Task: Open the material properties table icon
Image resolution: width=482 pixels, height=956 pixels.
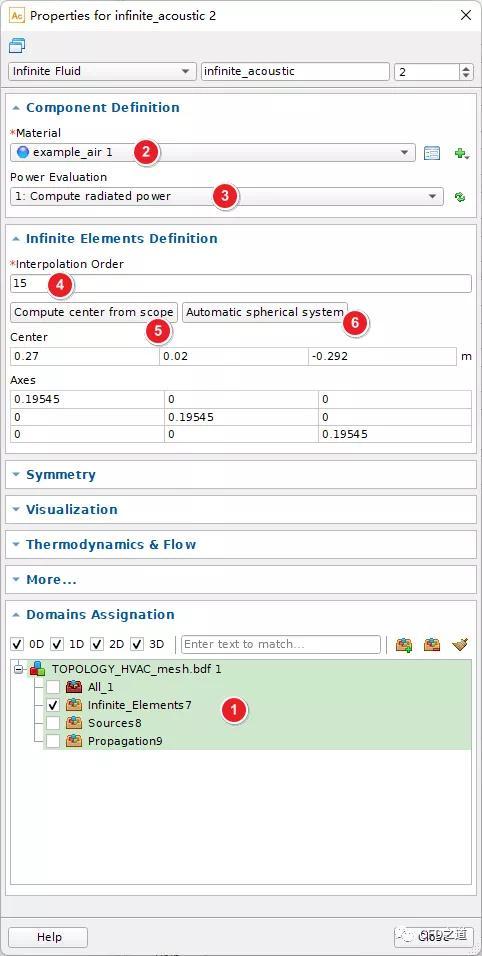Action: [x=431, y=153]
